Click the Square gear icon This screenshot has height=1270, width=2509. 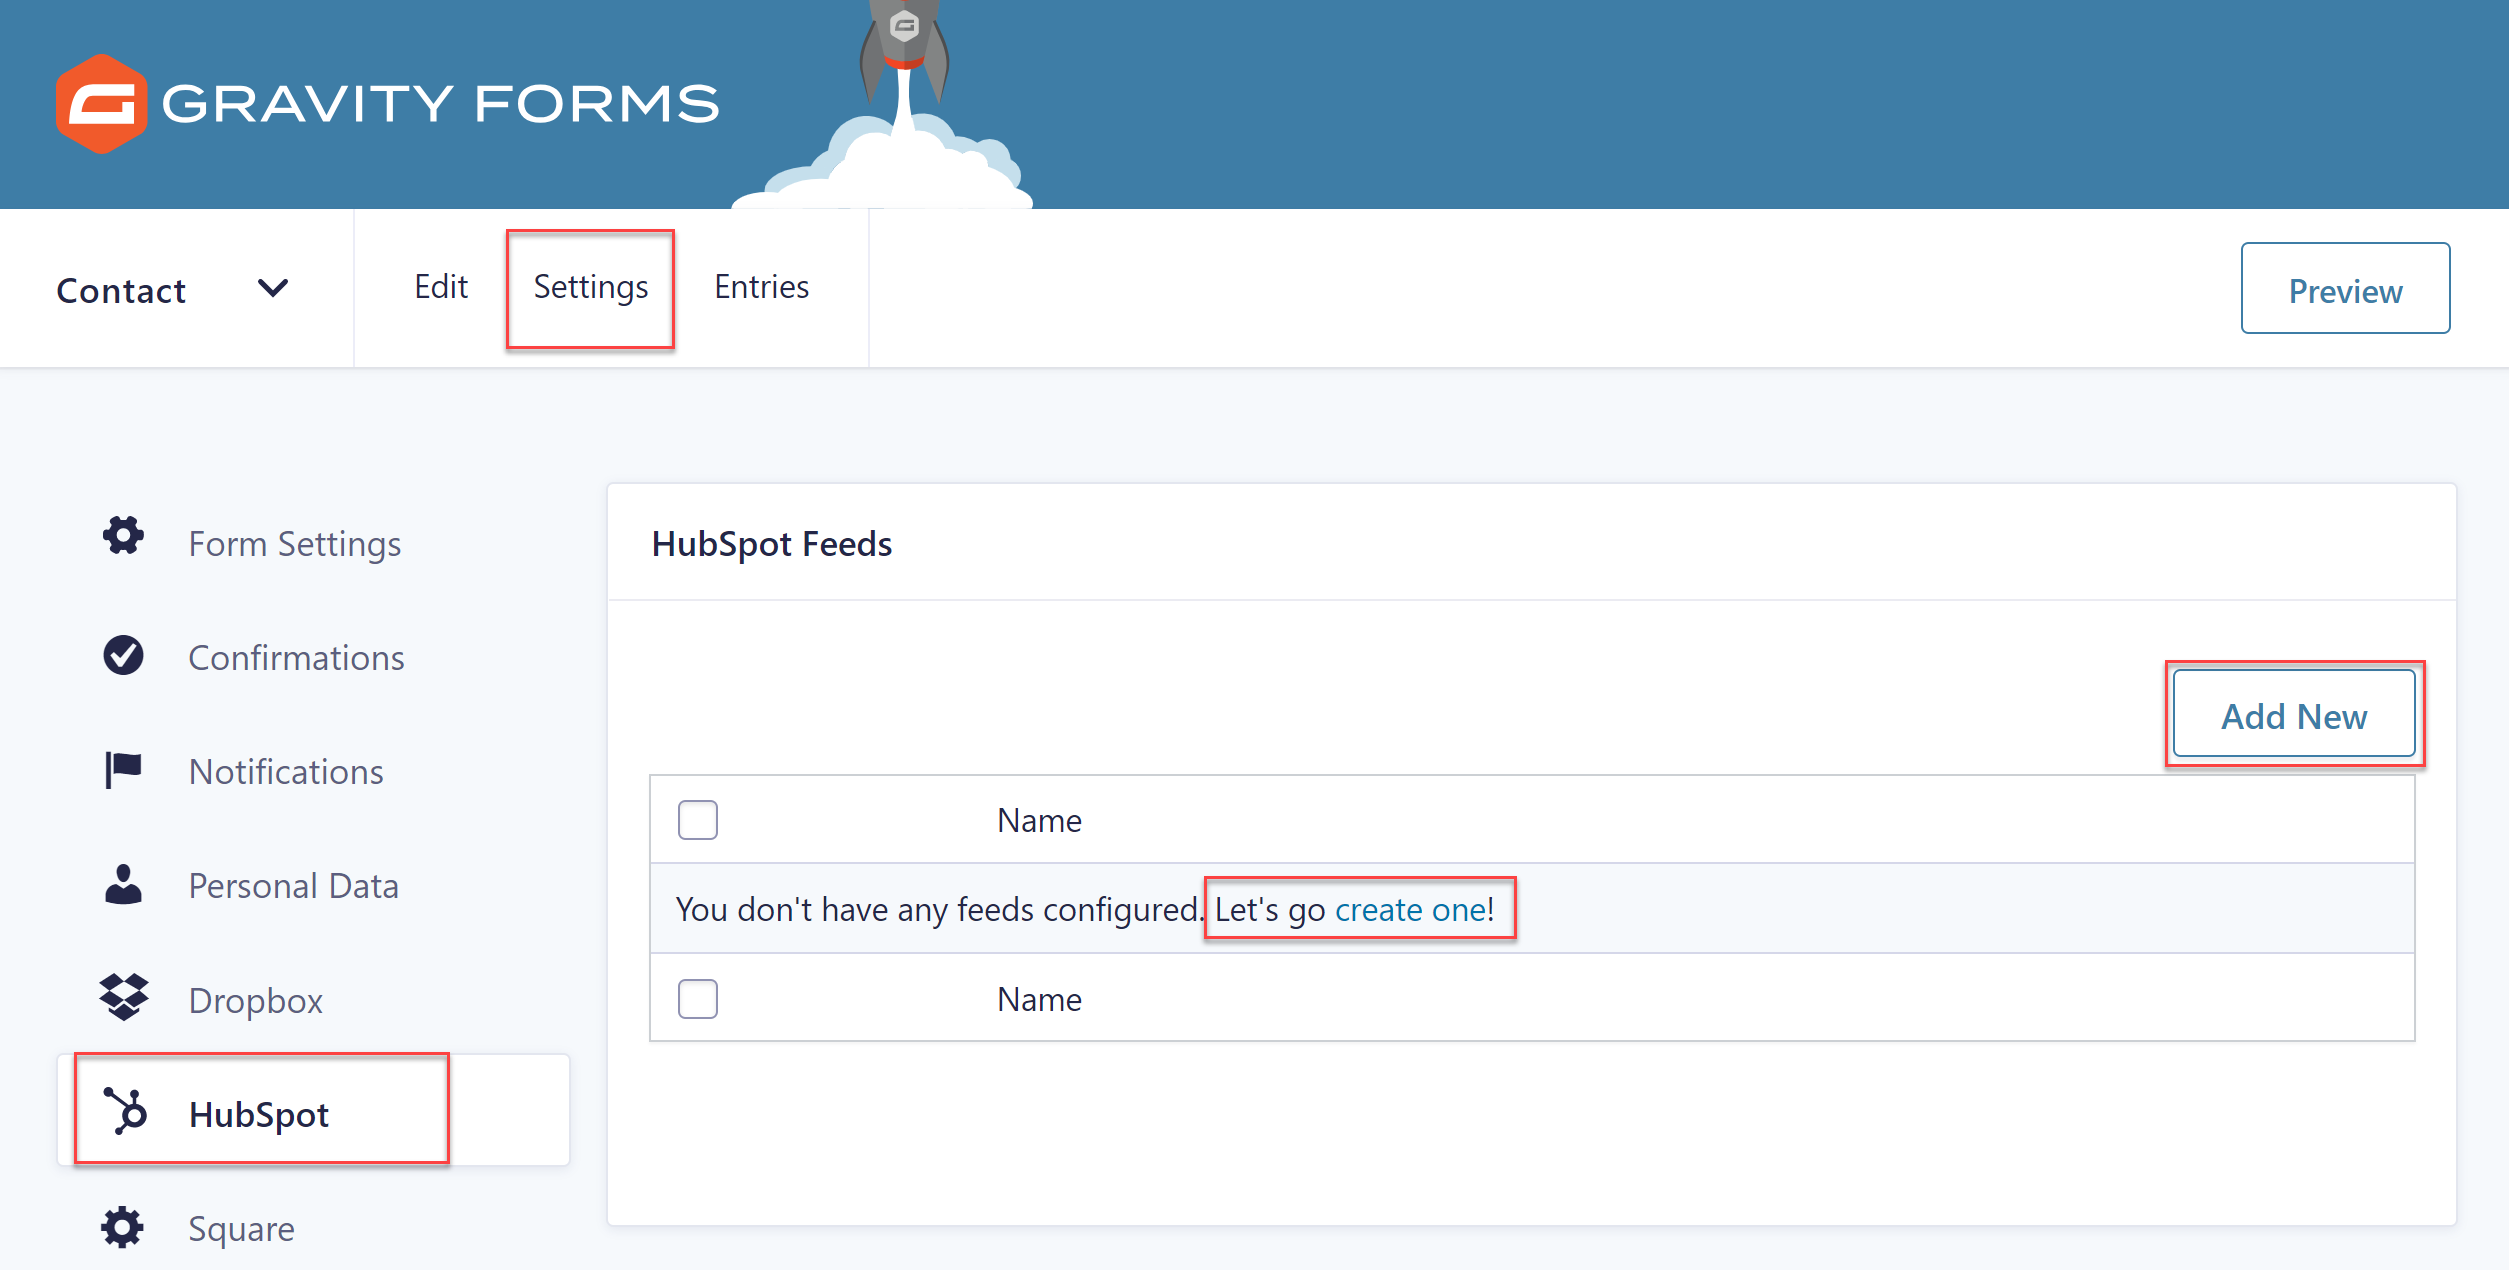[x=123, y=1226]
